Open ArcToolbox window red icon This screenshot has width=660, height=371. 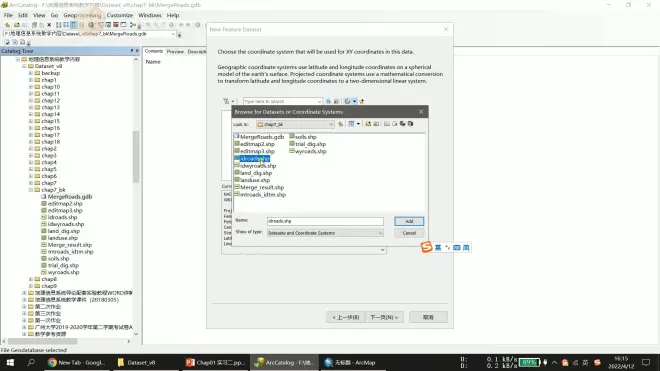click(x=115, y=25)
